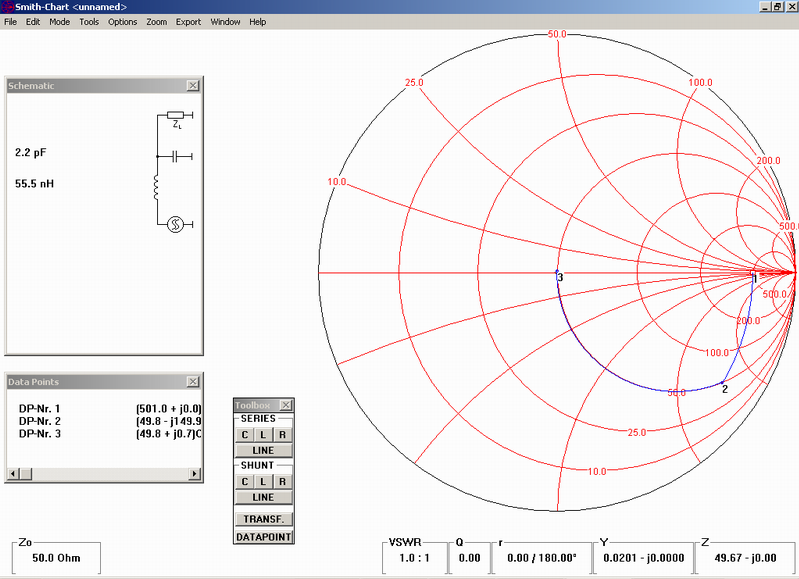Screen dimensions: 799x579
Task: Open the Tools menu
Action: [89, 22]
